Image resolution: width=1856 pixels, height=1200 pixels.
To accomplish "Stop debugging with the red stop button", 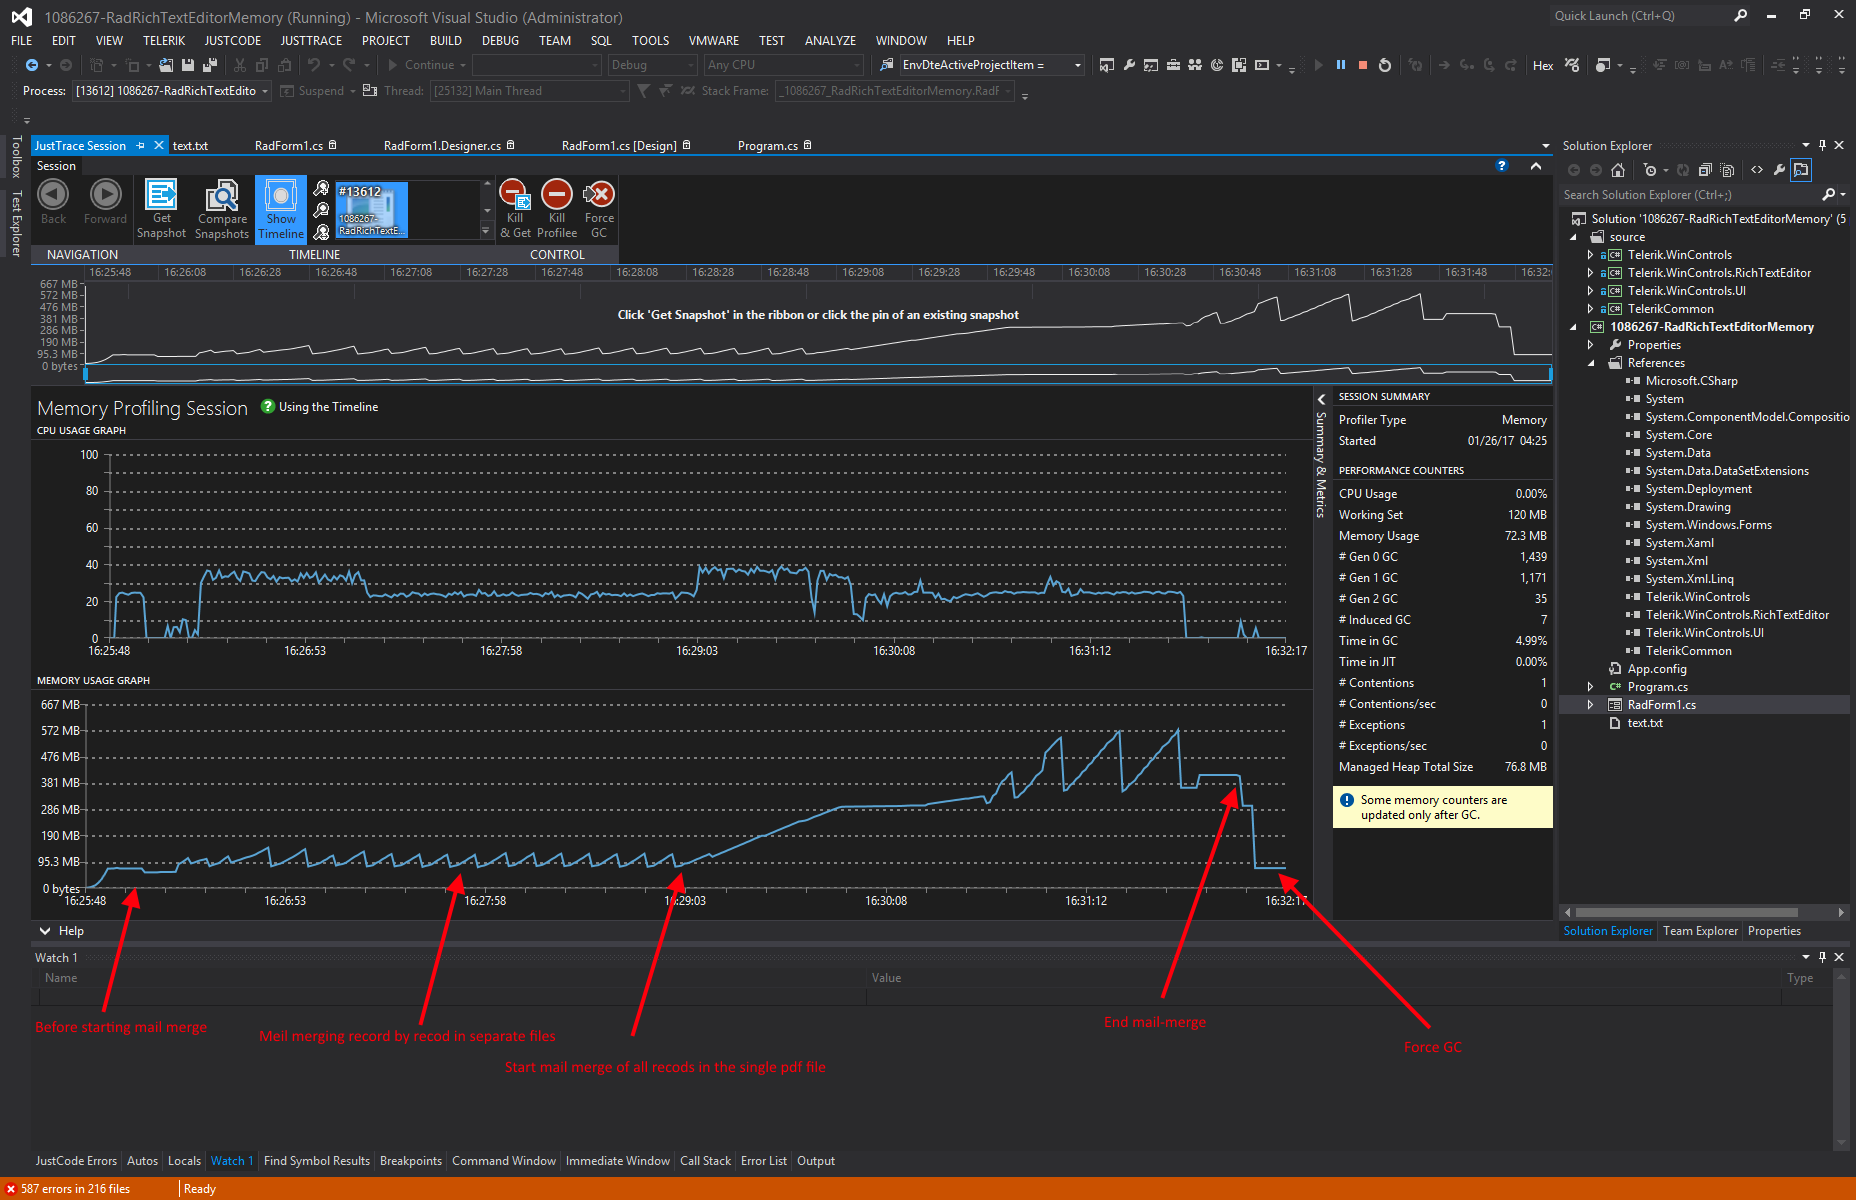I will click(1362, 65).
